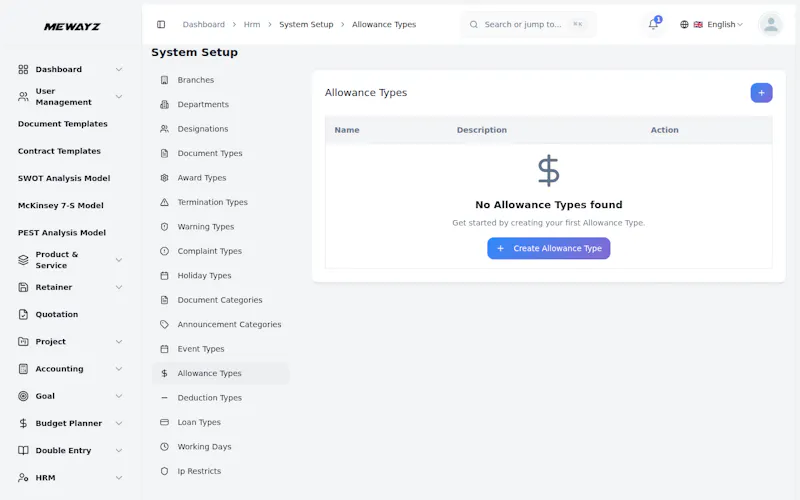Expand the Accounting menu chevron
The image size is (800, 500).
(119, 369)
